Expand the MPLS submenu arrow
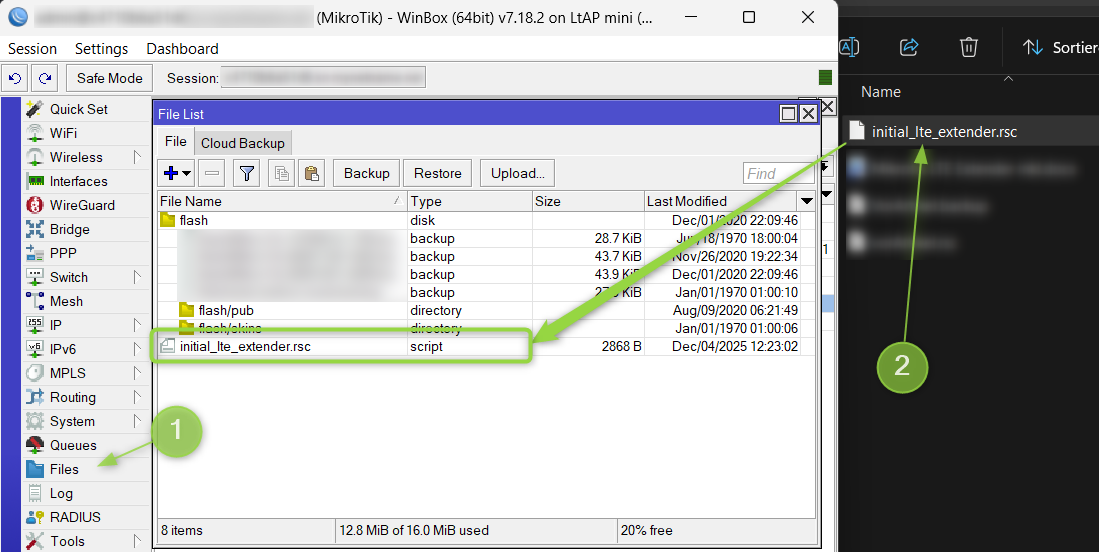Viewport: 1099px width, 552px height. (137, 373)
